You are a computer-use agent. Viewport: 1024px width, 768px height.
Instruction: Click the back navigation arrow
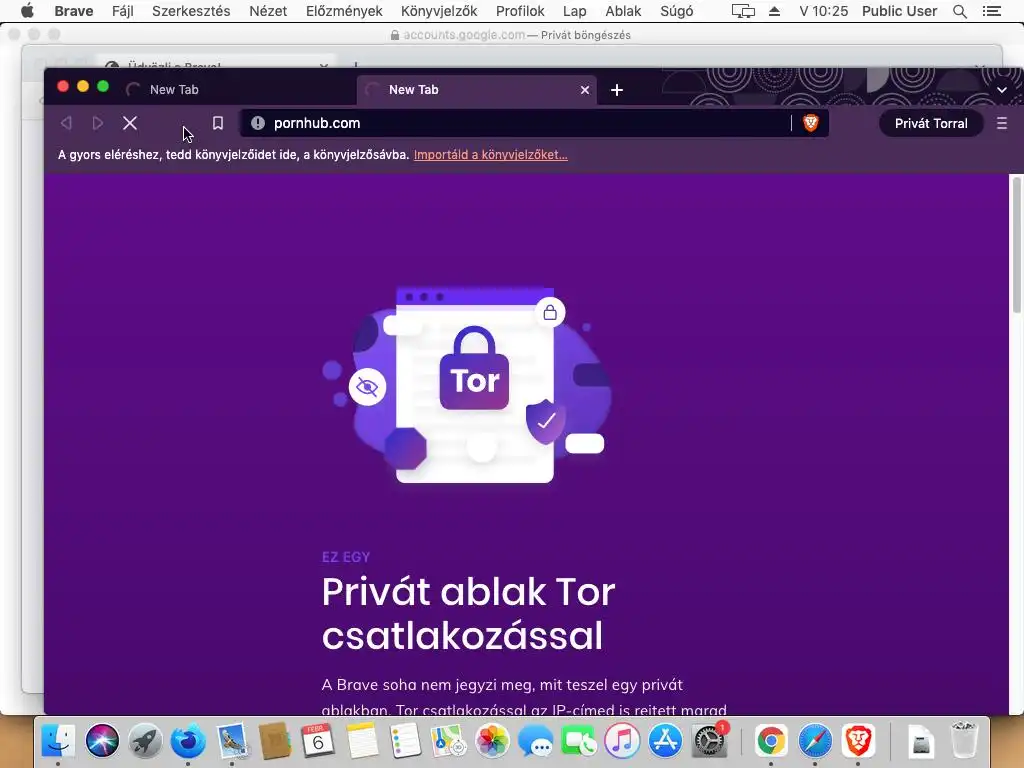coord(66,123)
